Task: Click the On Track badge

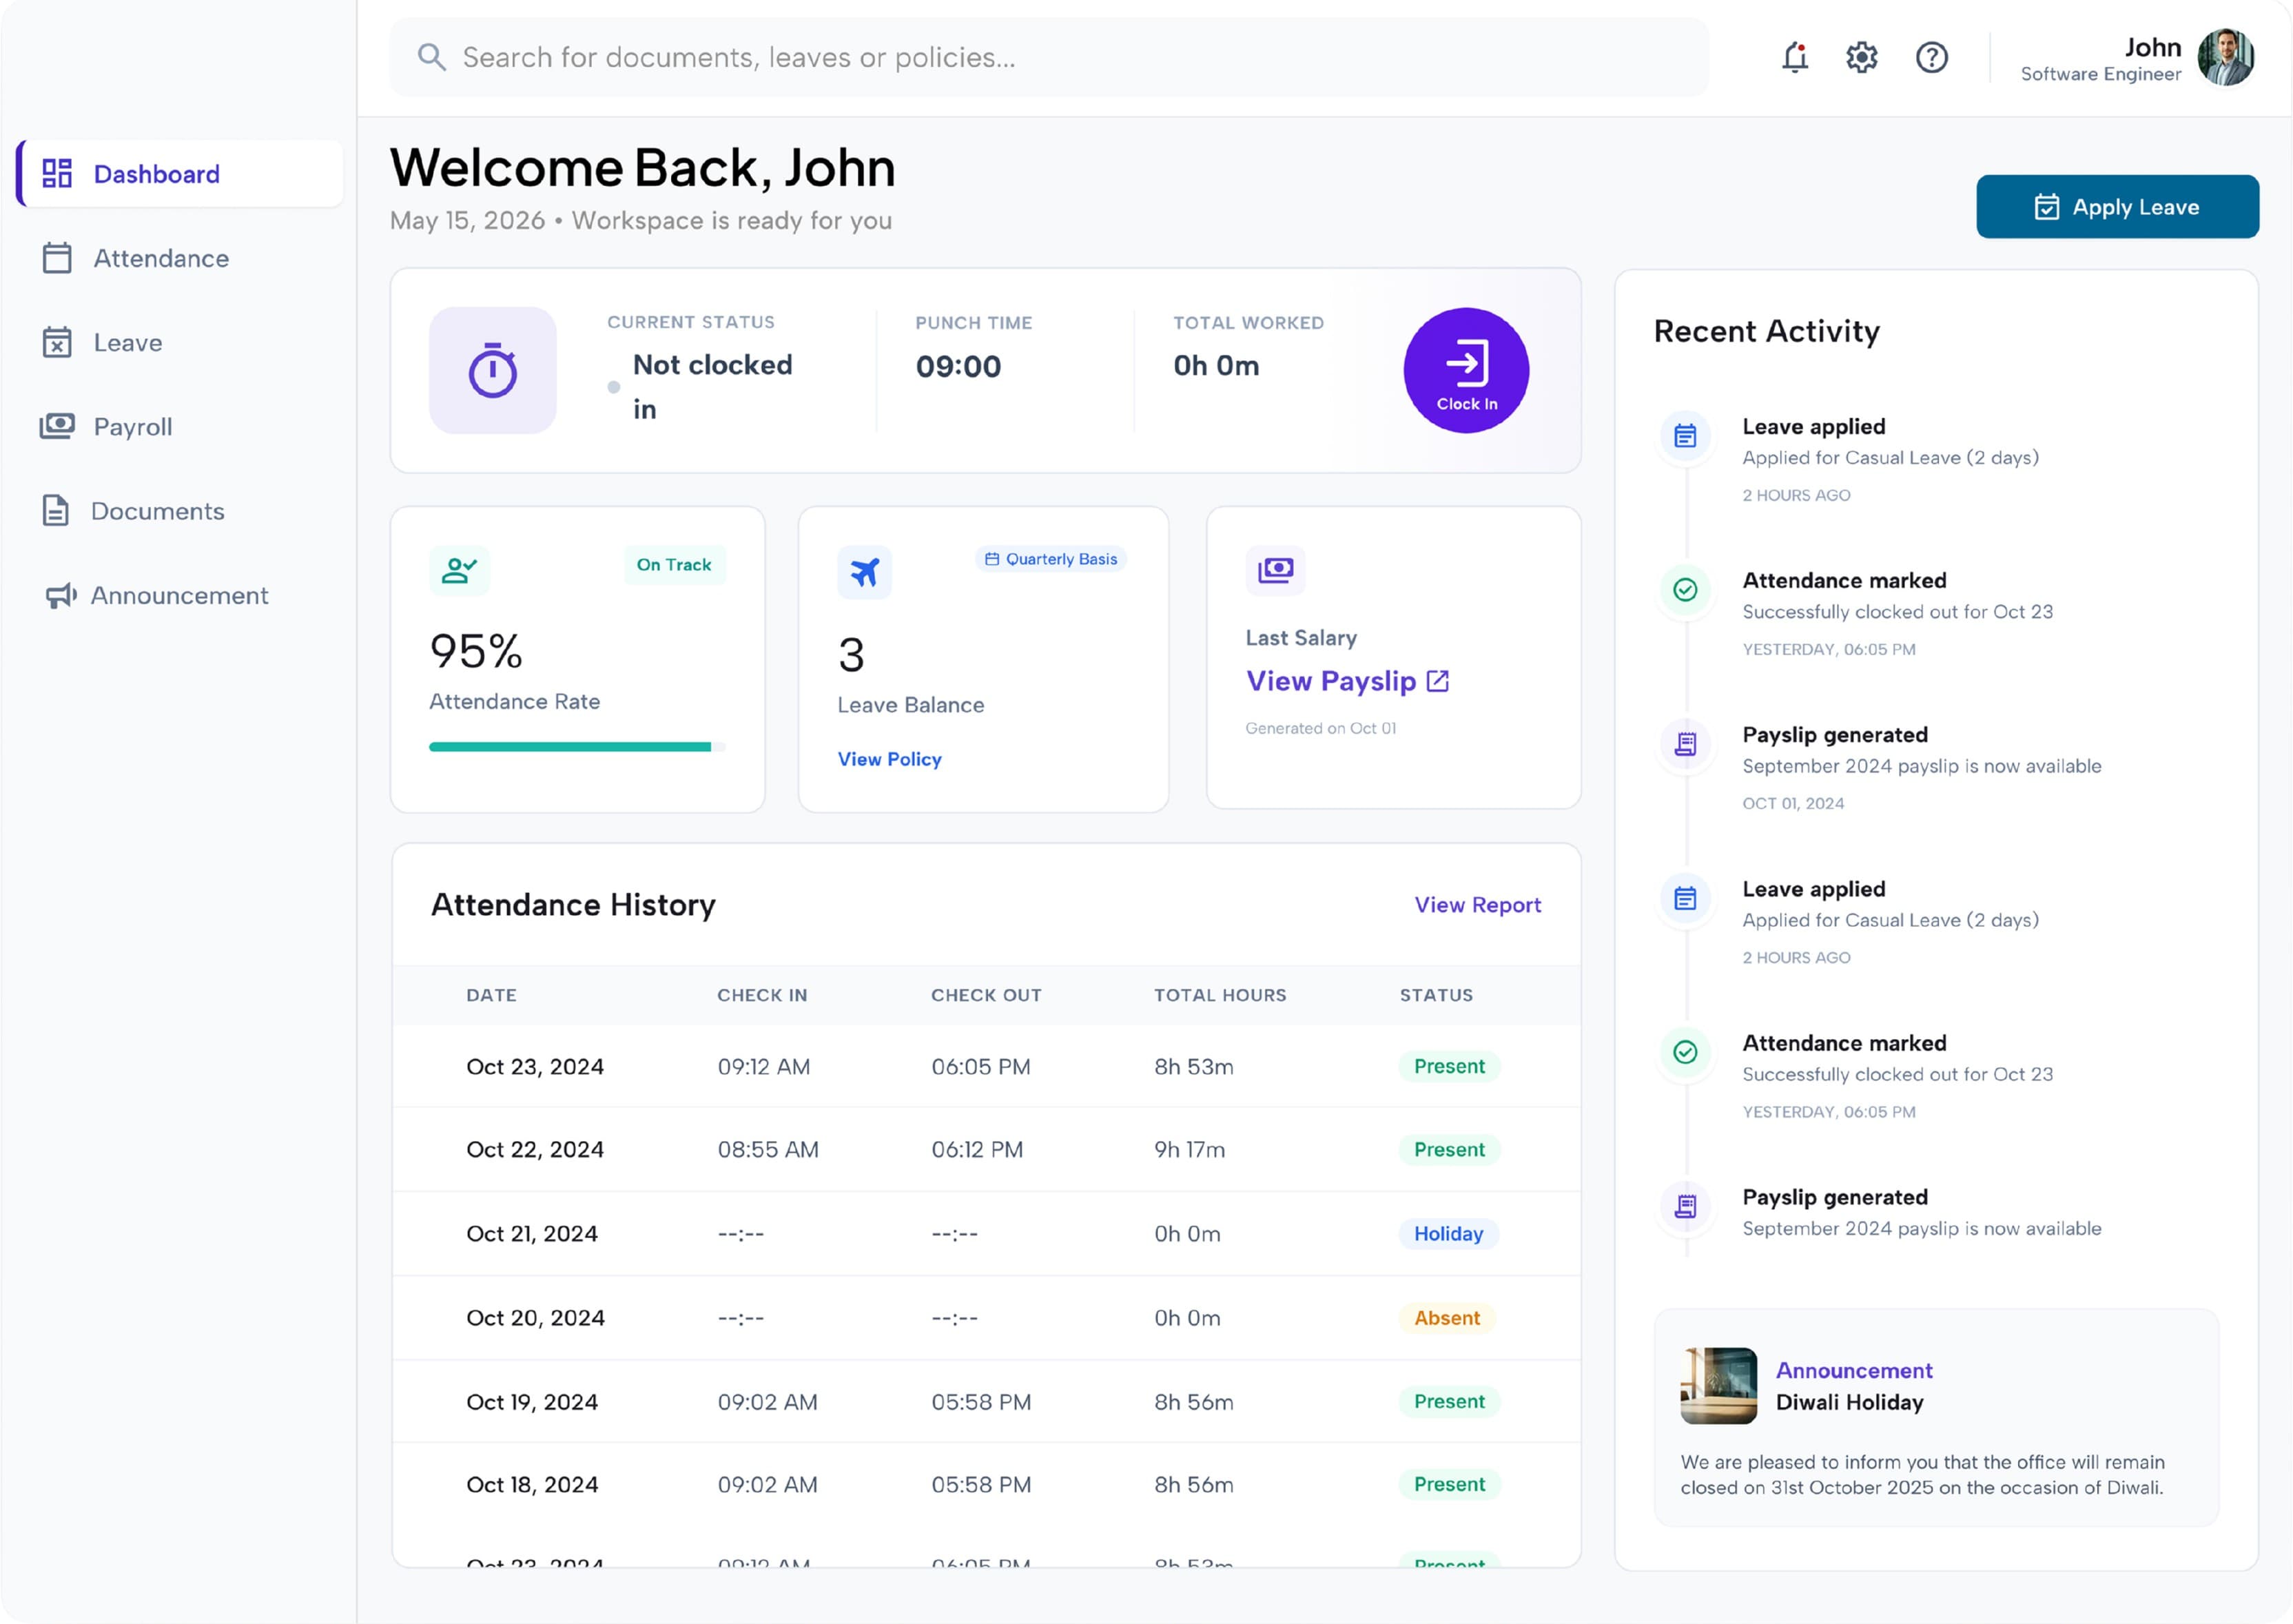Action: 674,565
